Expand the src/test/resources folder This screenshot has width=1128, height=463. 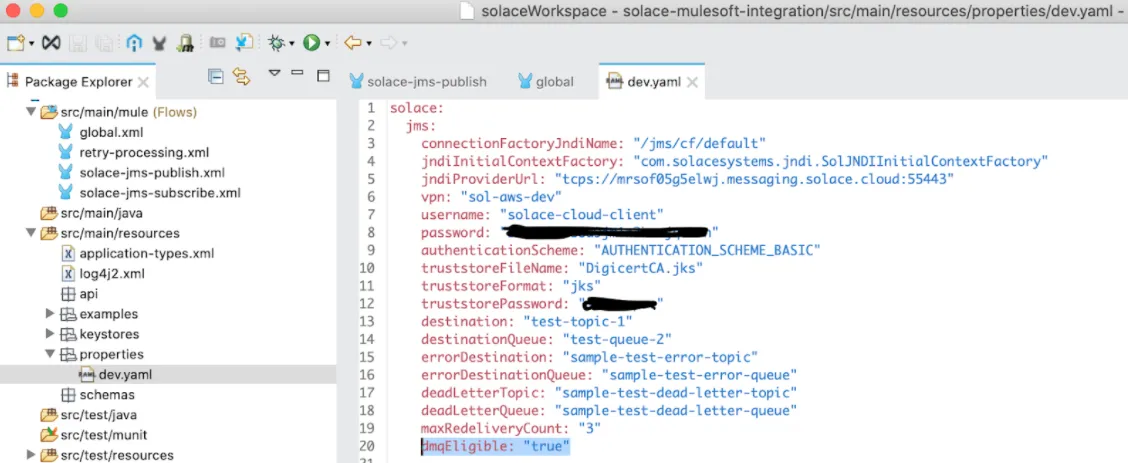(x=30, y=454)
